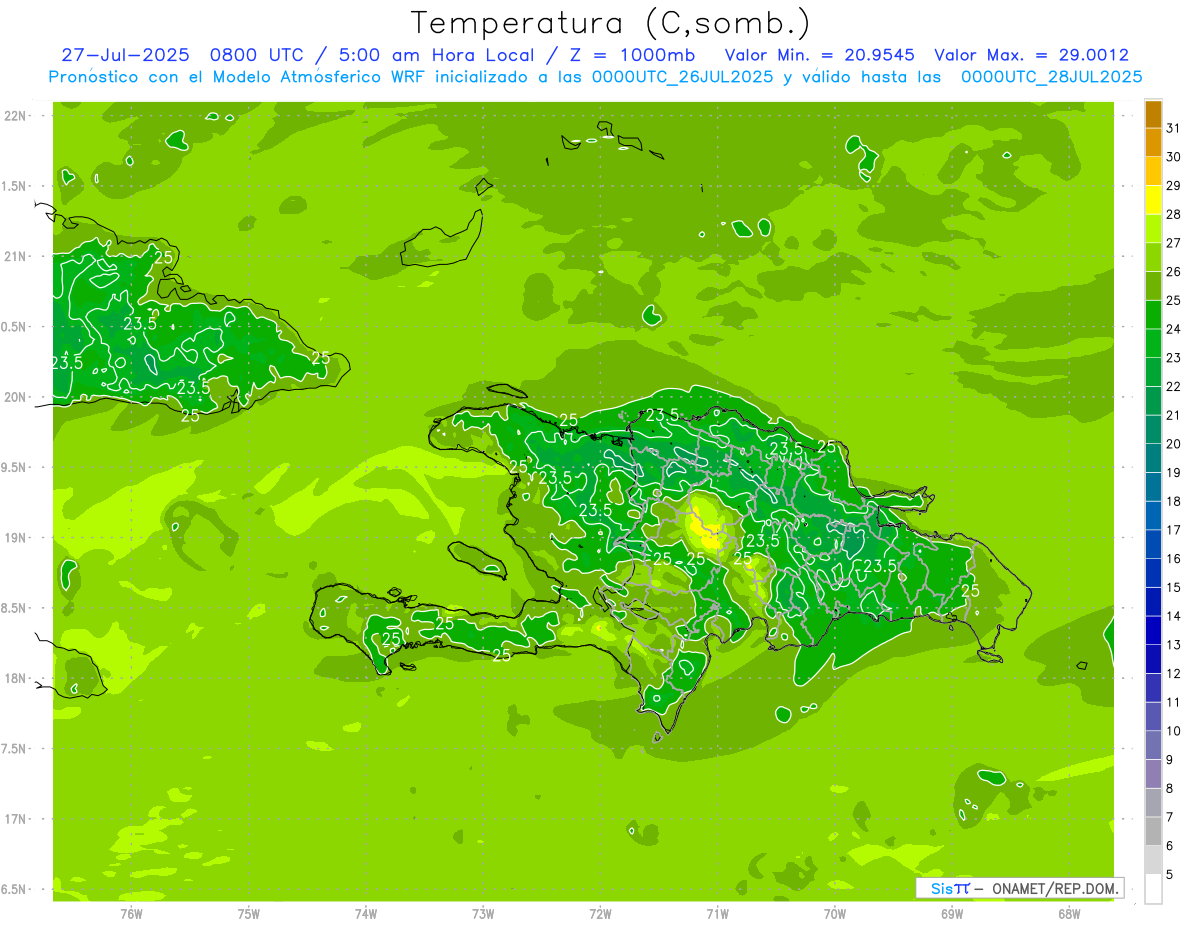The height and width of the screenshot is (927, 1200).
Task: Click the "73W" longitude axis label
Action: tap(483, 913)
